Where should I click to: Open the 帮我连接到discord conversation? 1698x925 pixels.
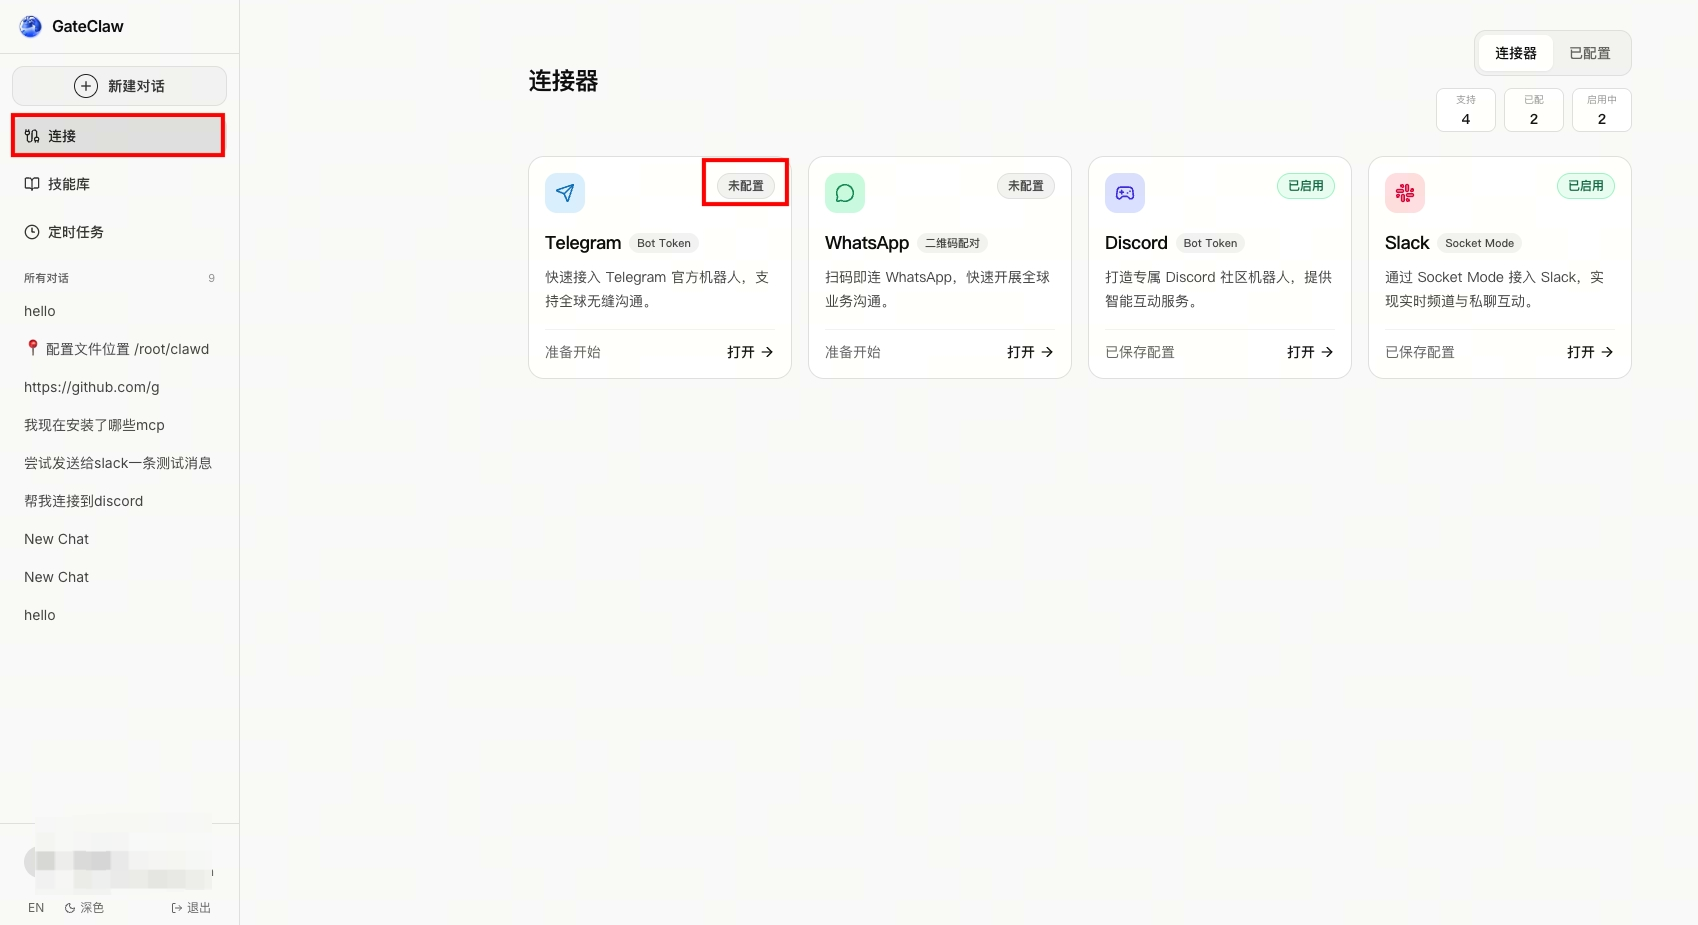point(84,501)
